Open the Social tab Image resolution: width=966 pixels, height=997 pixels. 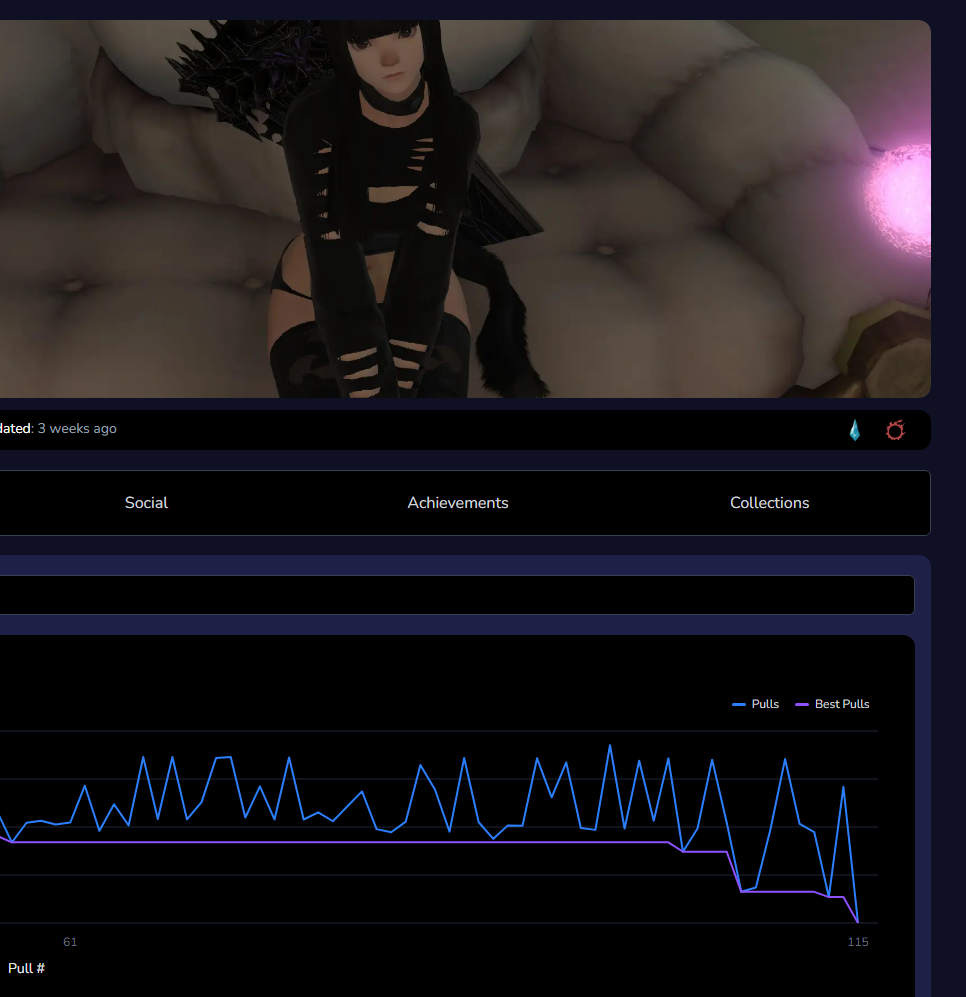click(146, 503)
